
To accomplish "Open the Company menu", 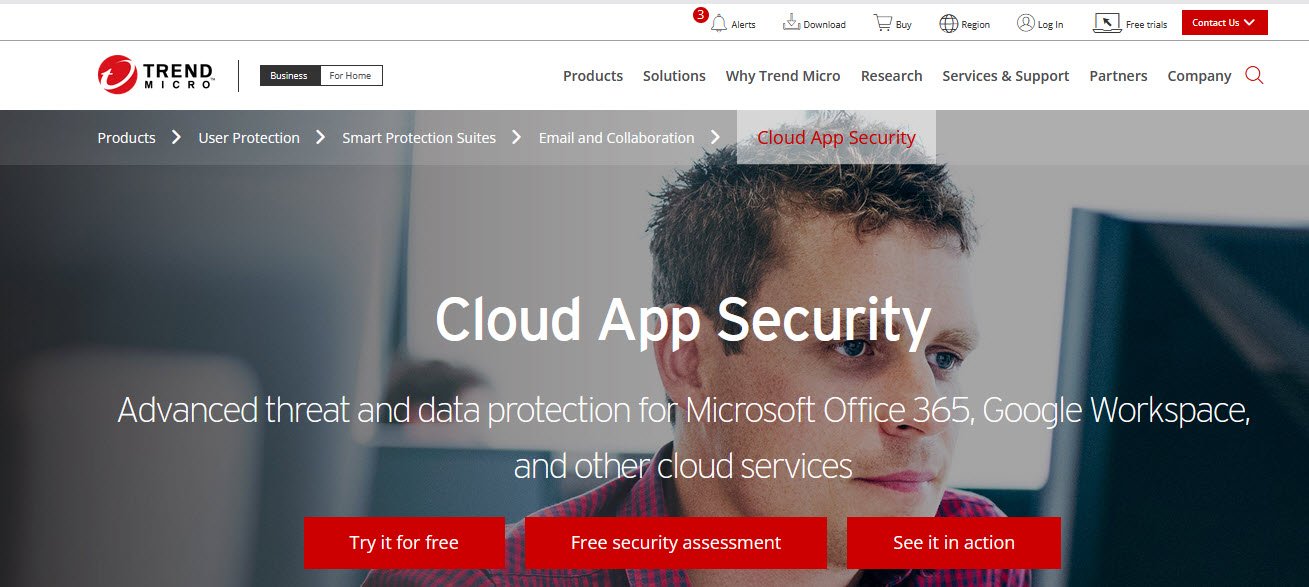I will point(1199,76).
